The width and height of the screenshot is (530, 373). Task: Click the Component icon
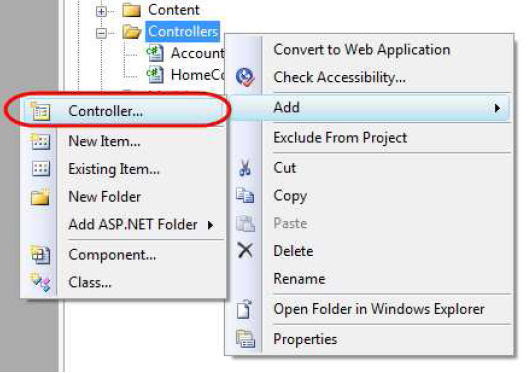pyautogui.click(x=40, y=255)
